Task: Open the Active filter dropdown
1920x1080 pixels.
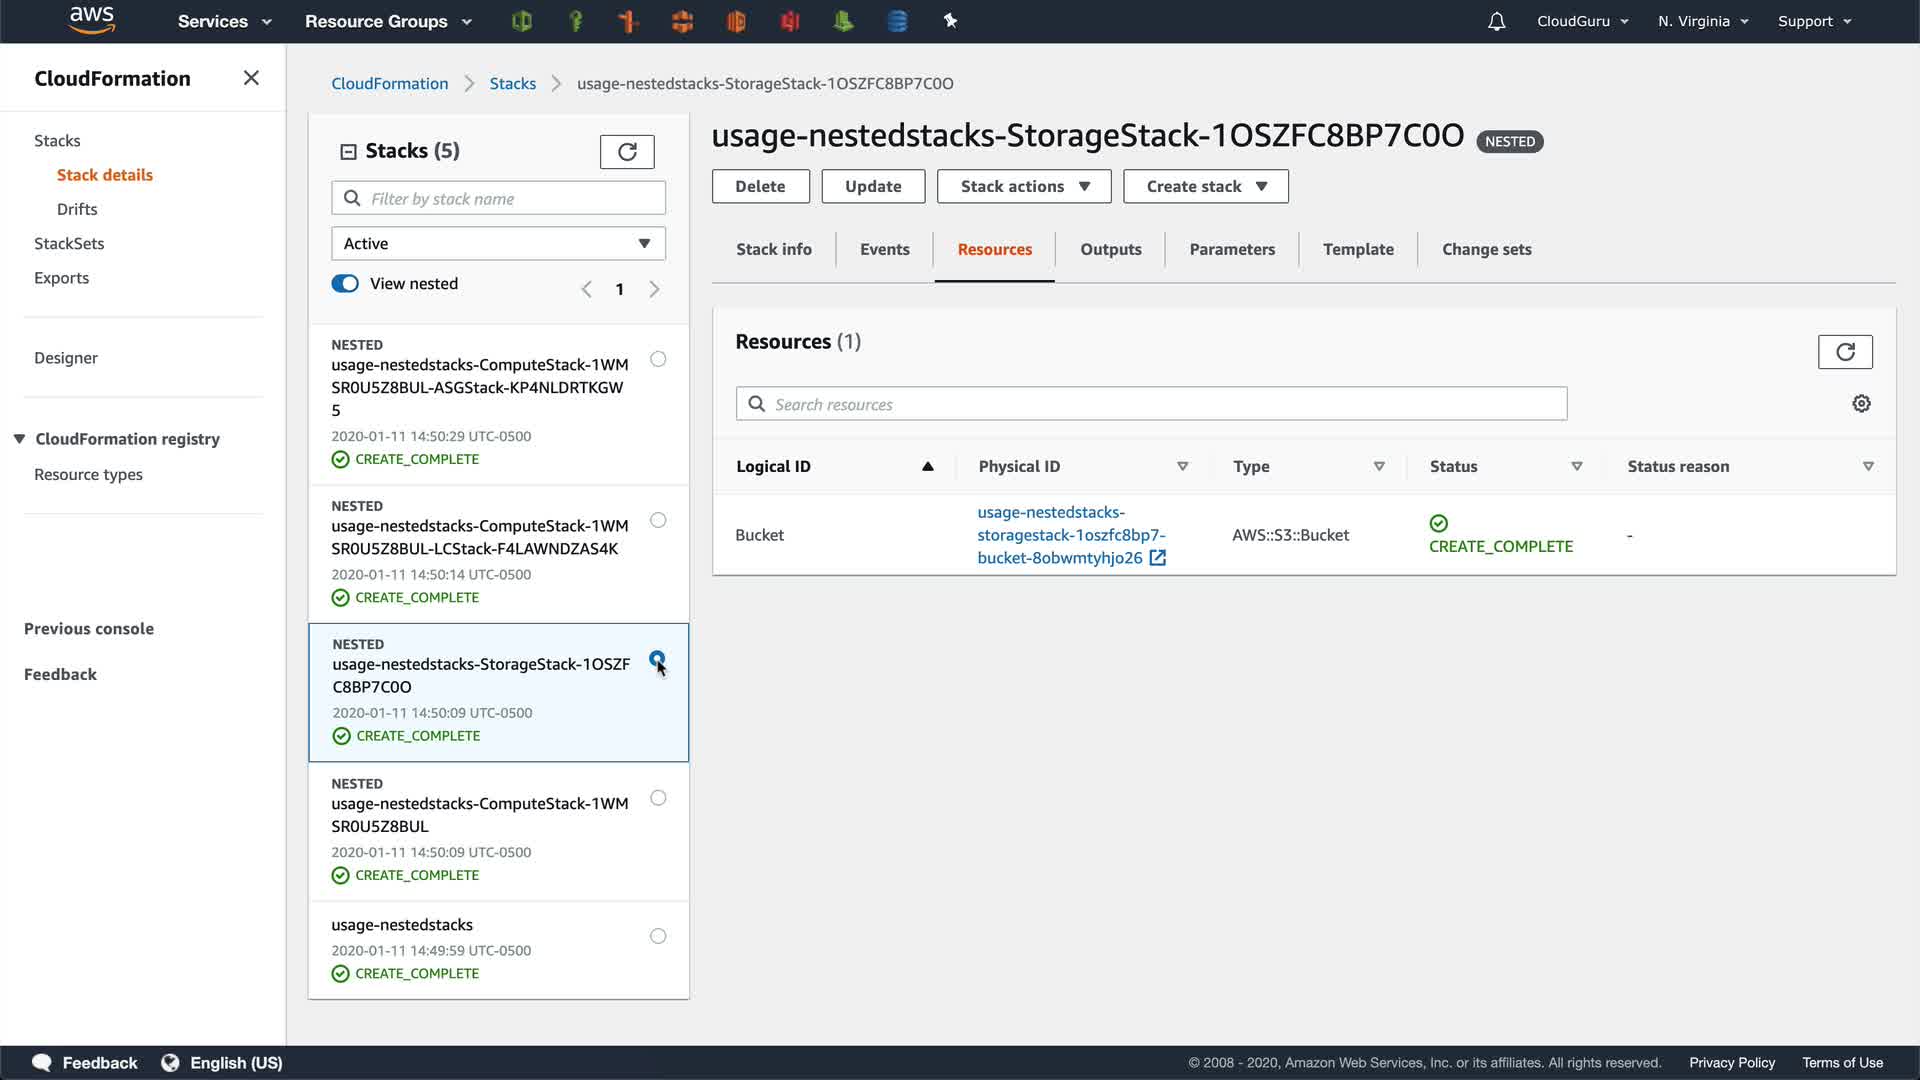Action: 498,244
